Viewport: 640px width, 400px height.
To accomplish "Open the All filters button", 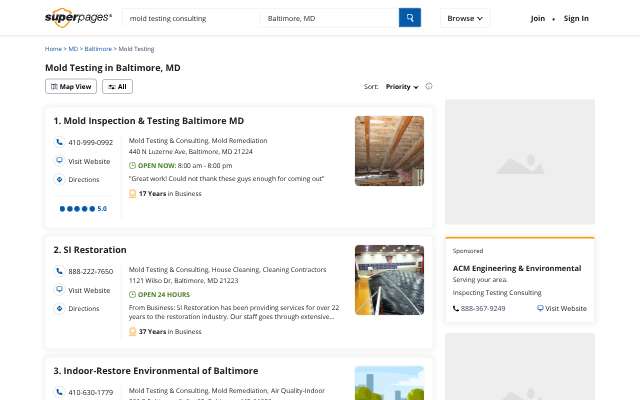I will [117, 87].
